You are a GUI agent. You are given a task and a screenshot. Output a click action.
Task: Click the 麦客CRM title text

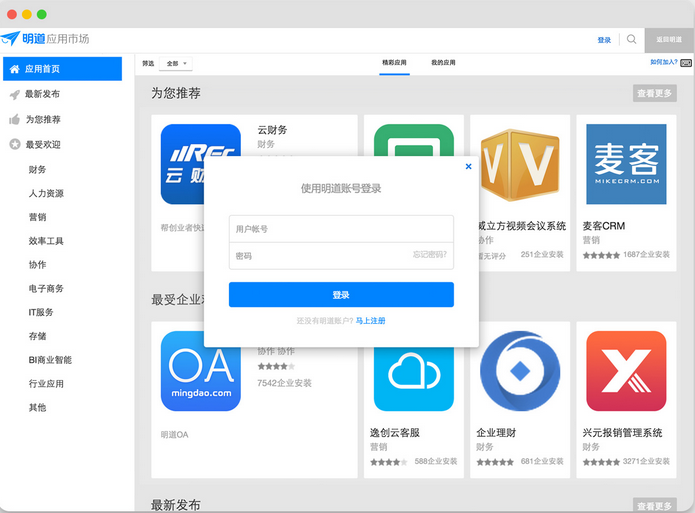pos(604,226)
